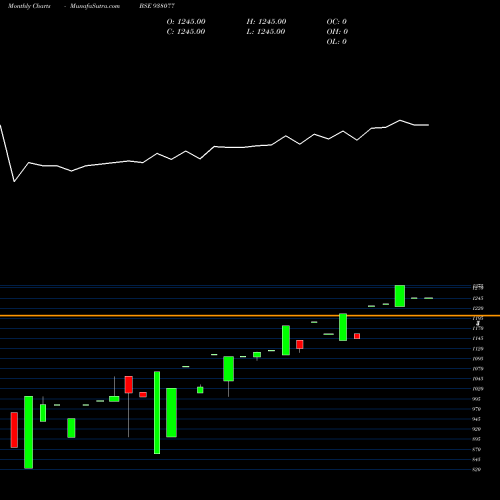
Task: Click the lowest dip of the white line chart
Action: [x=14, y=181]
